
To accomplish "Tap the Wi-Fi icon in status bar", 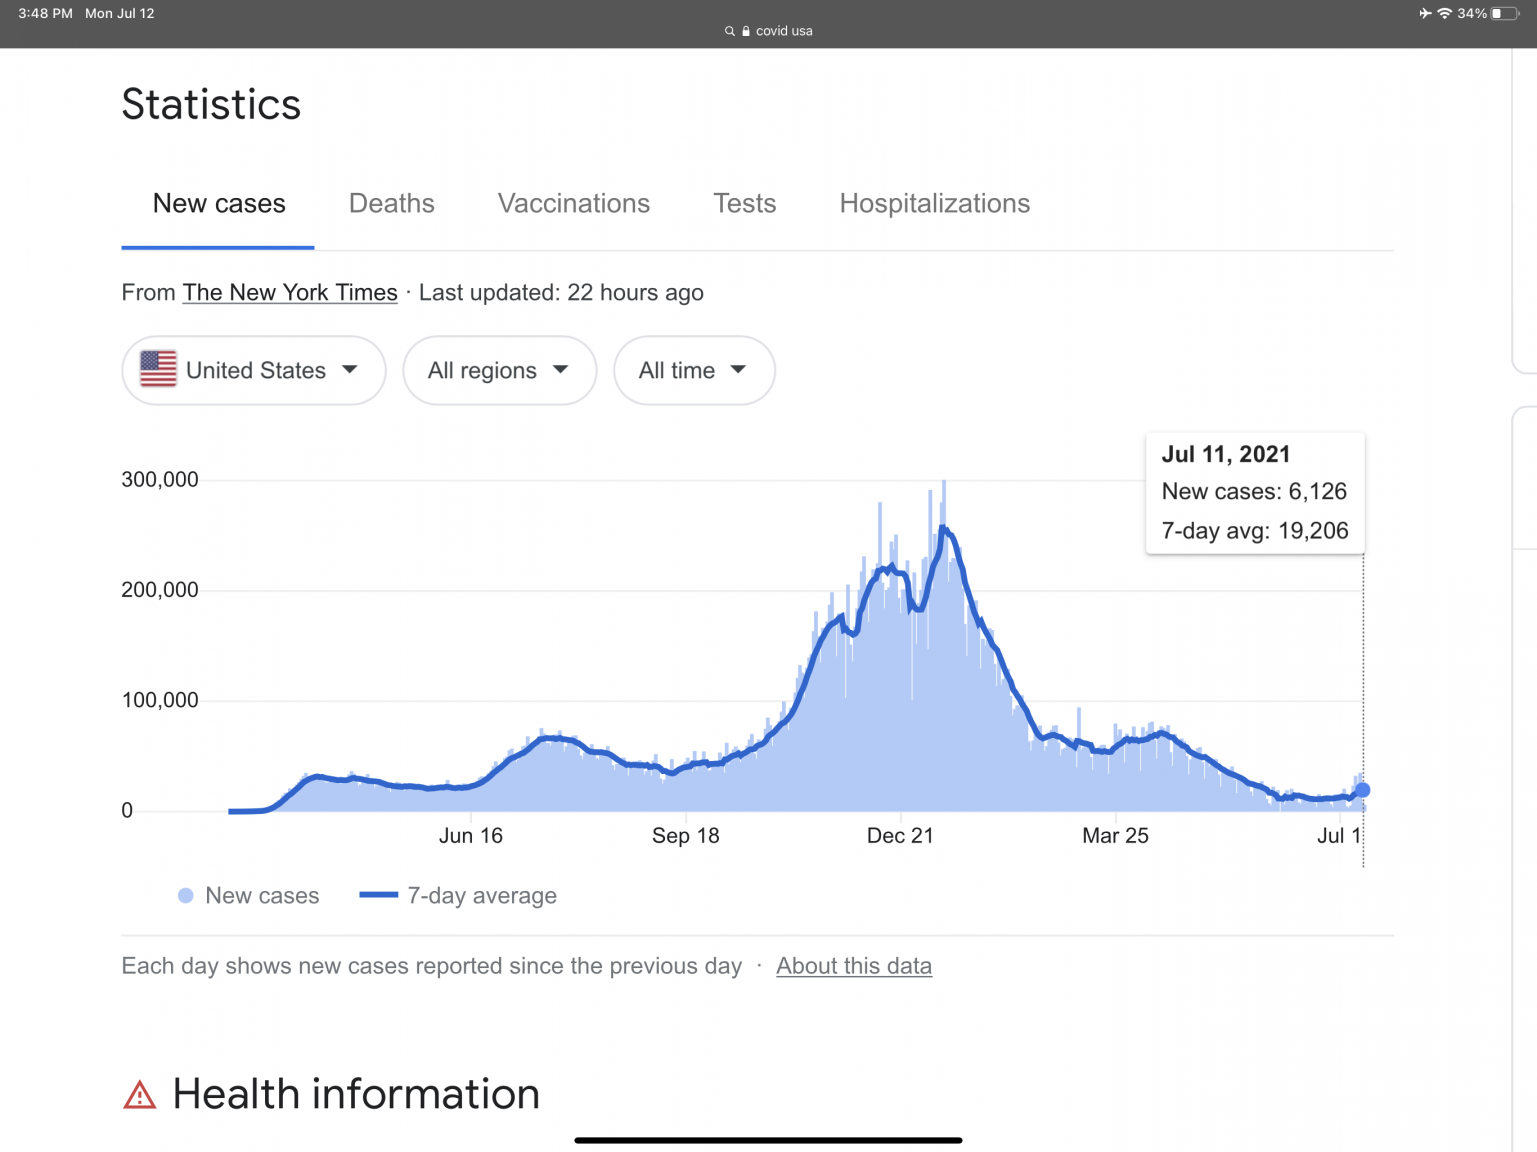I will (x=1444, y=13).
